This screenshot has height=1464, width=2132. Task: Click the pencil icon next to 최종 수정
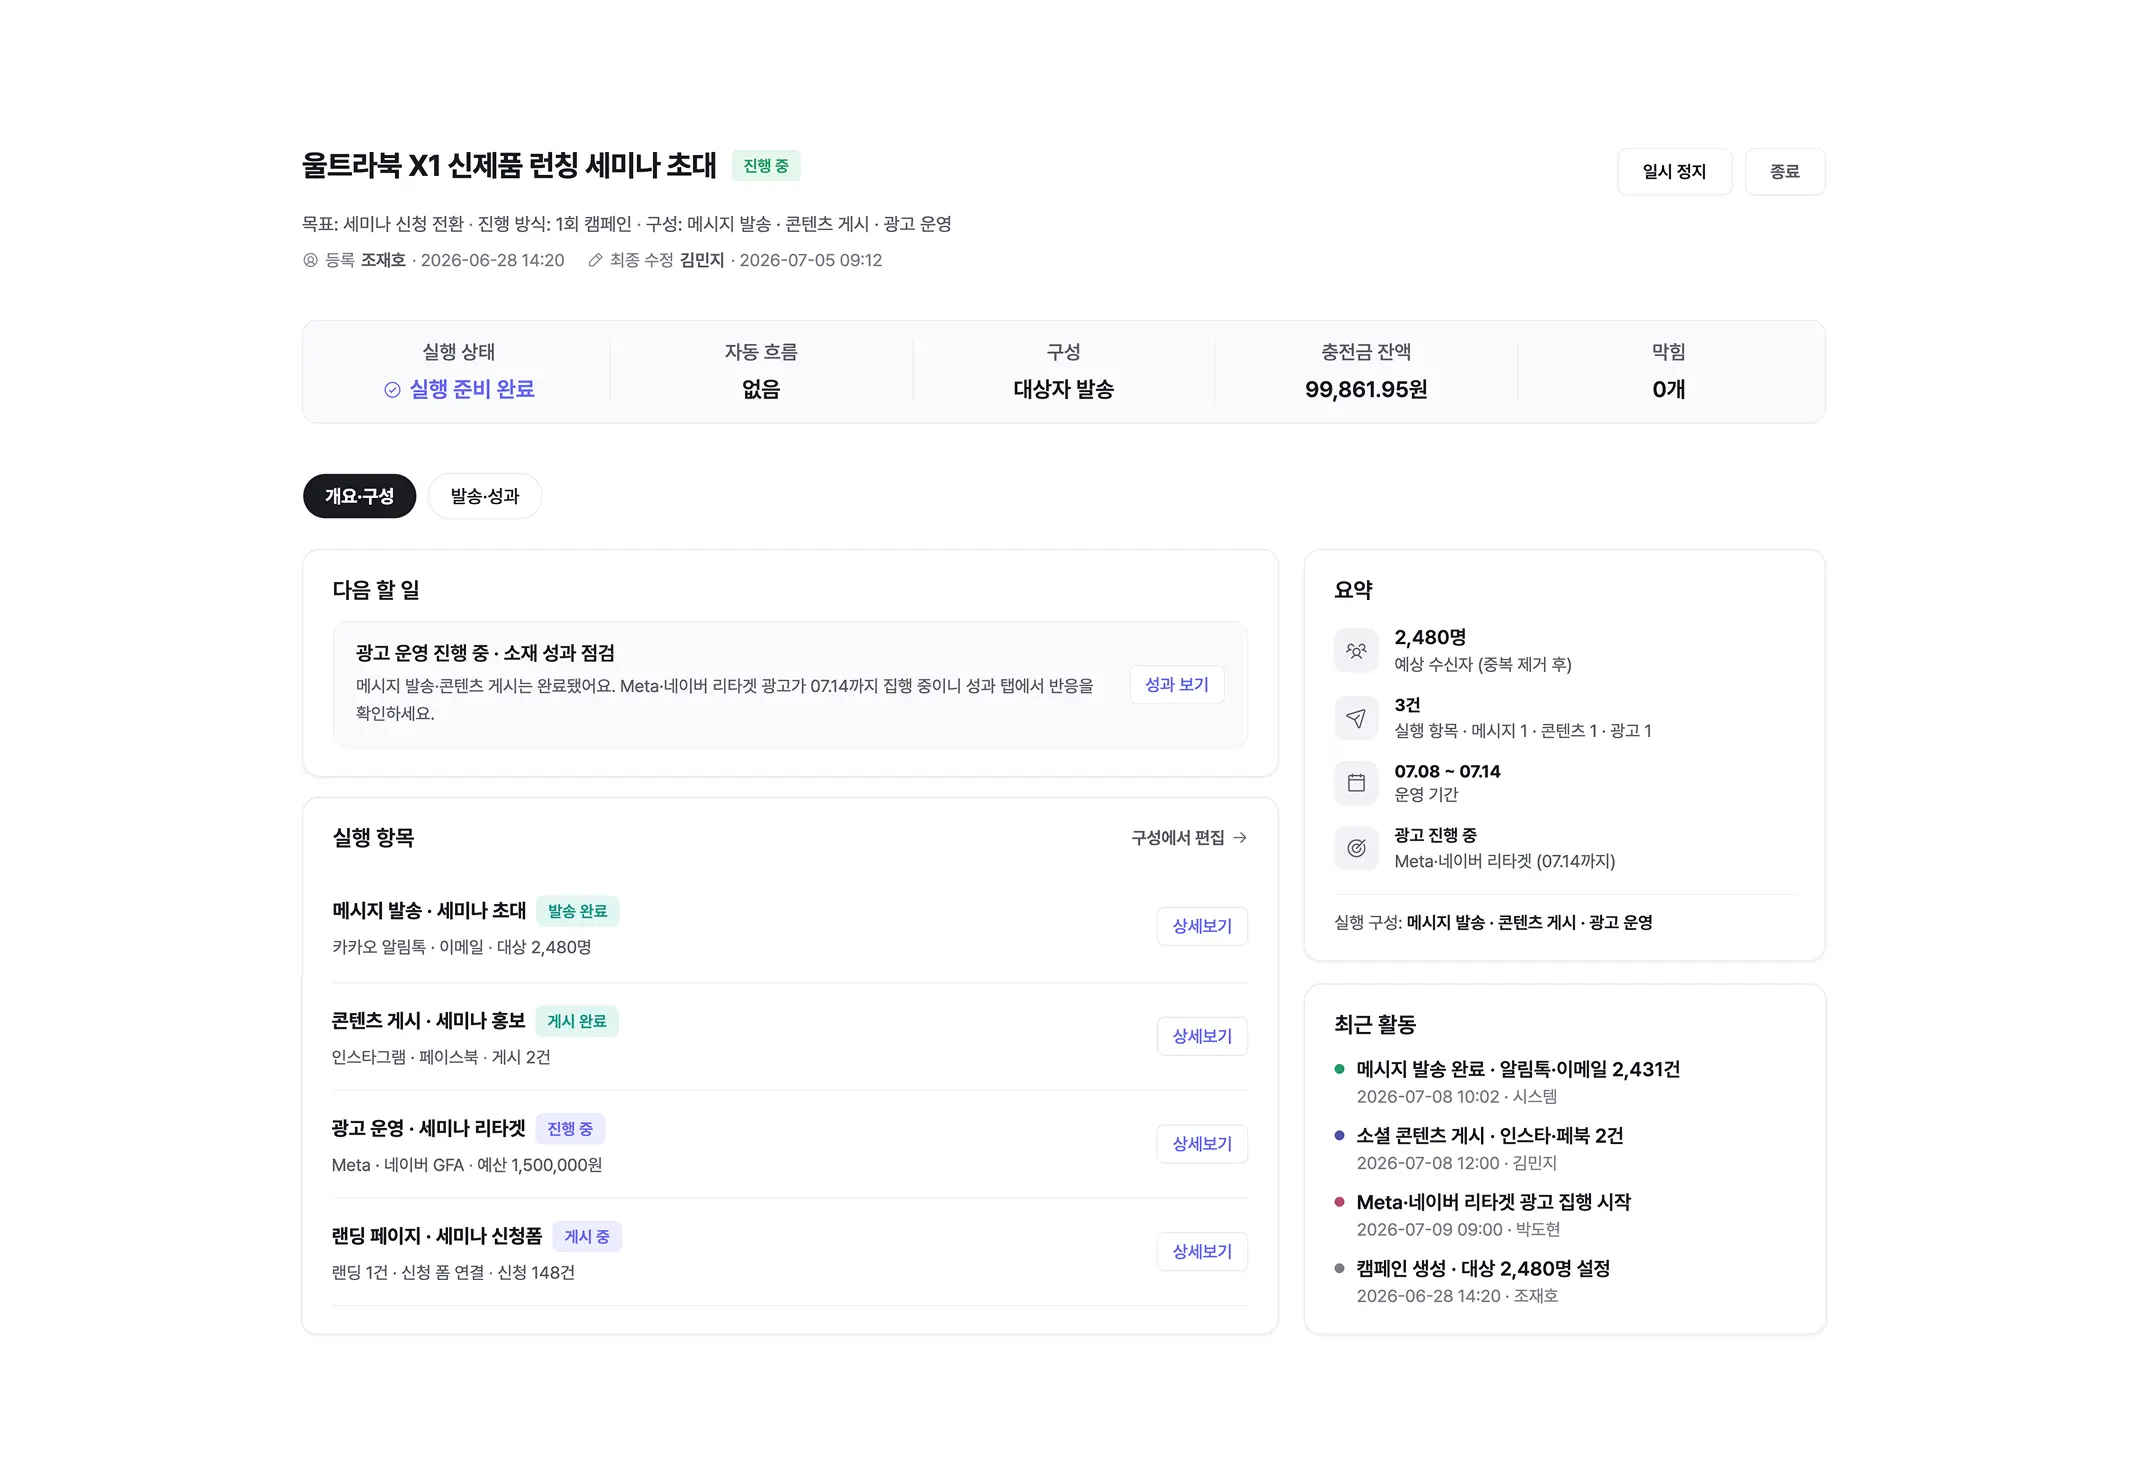click(595, 260)
